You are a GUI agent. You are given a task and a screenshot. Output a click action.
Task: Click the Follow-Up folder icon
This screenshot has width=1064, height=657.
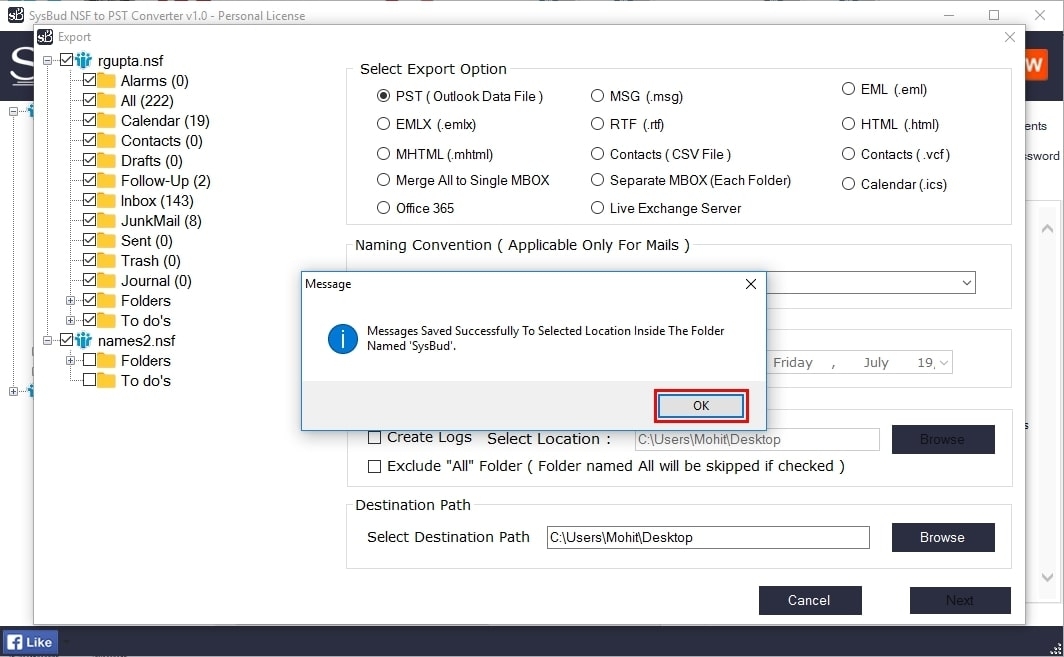coord(106,181)
